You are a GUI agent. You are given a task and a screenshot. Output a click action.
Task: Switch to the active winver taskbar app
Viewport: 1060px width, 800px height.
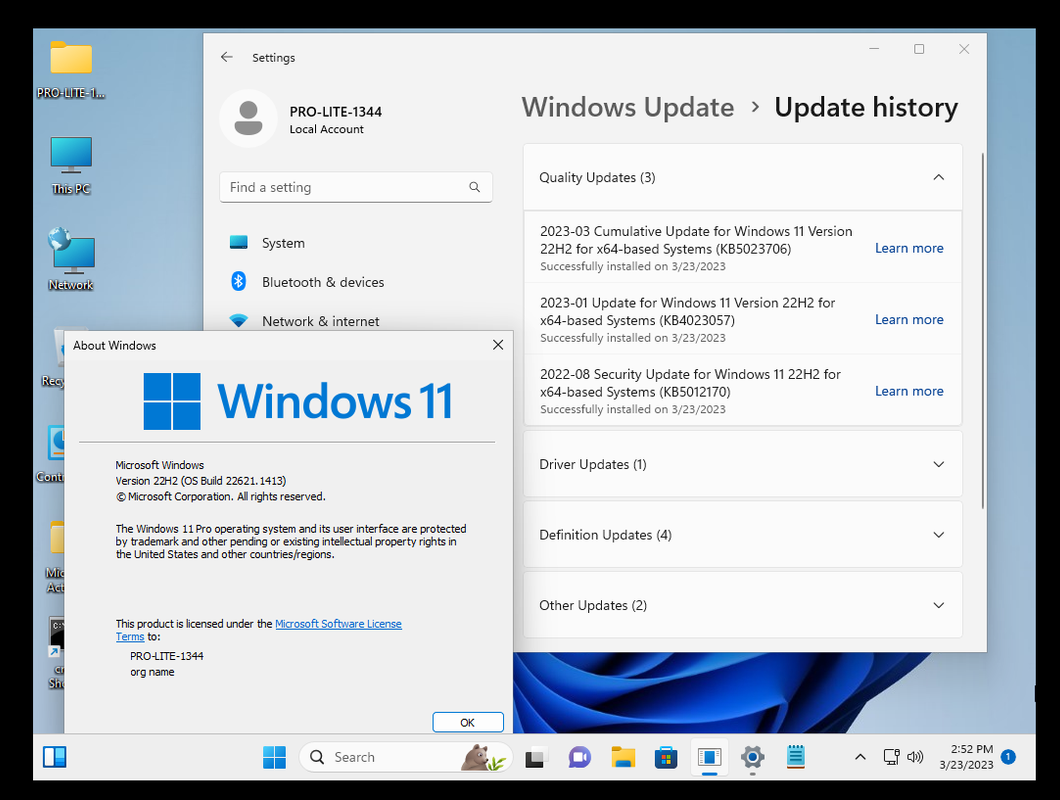709,757
